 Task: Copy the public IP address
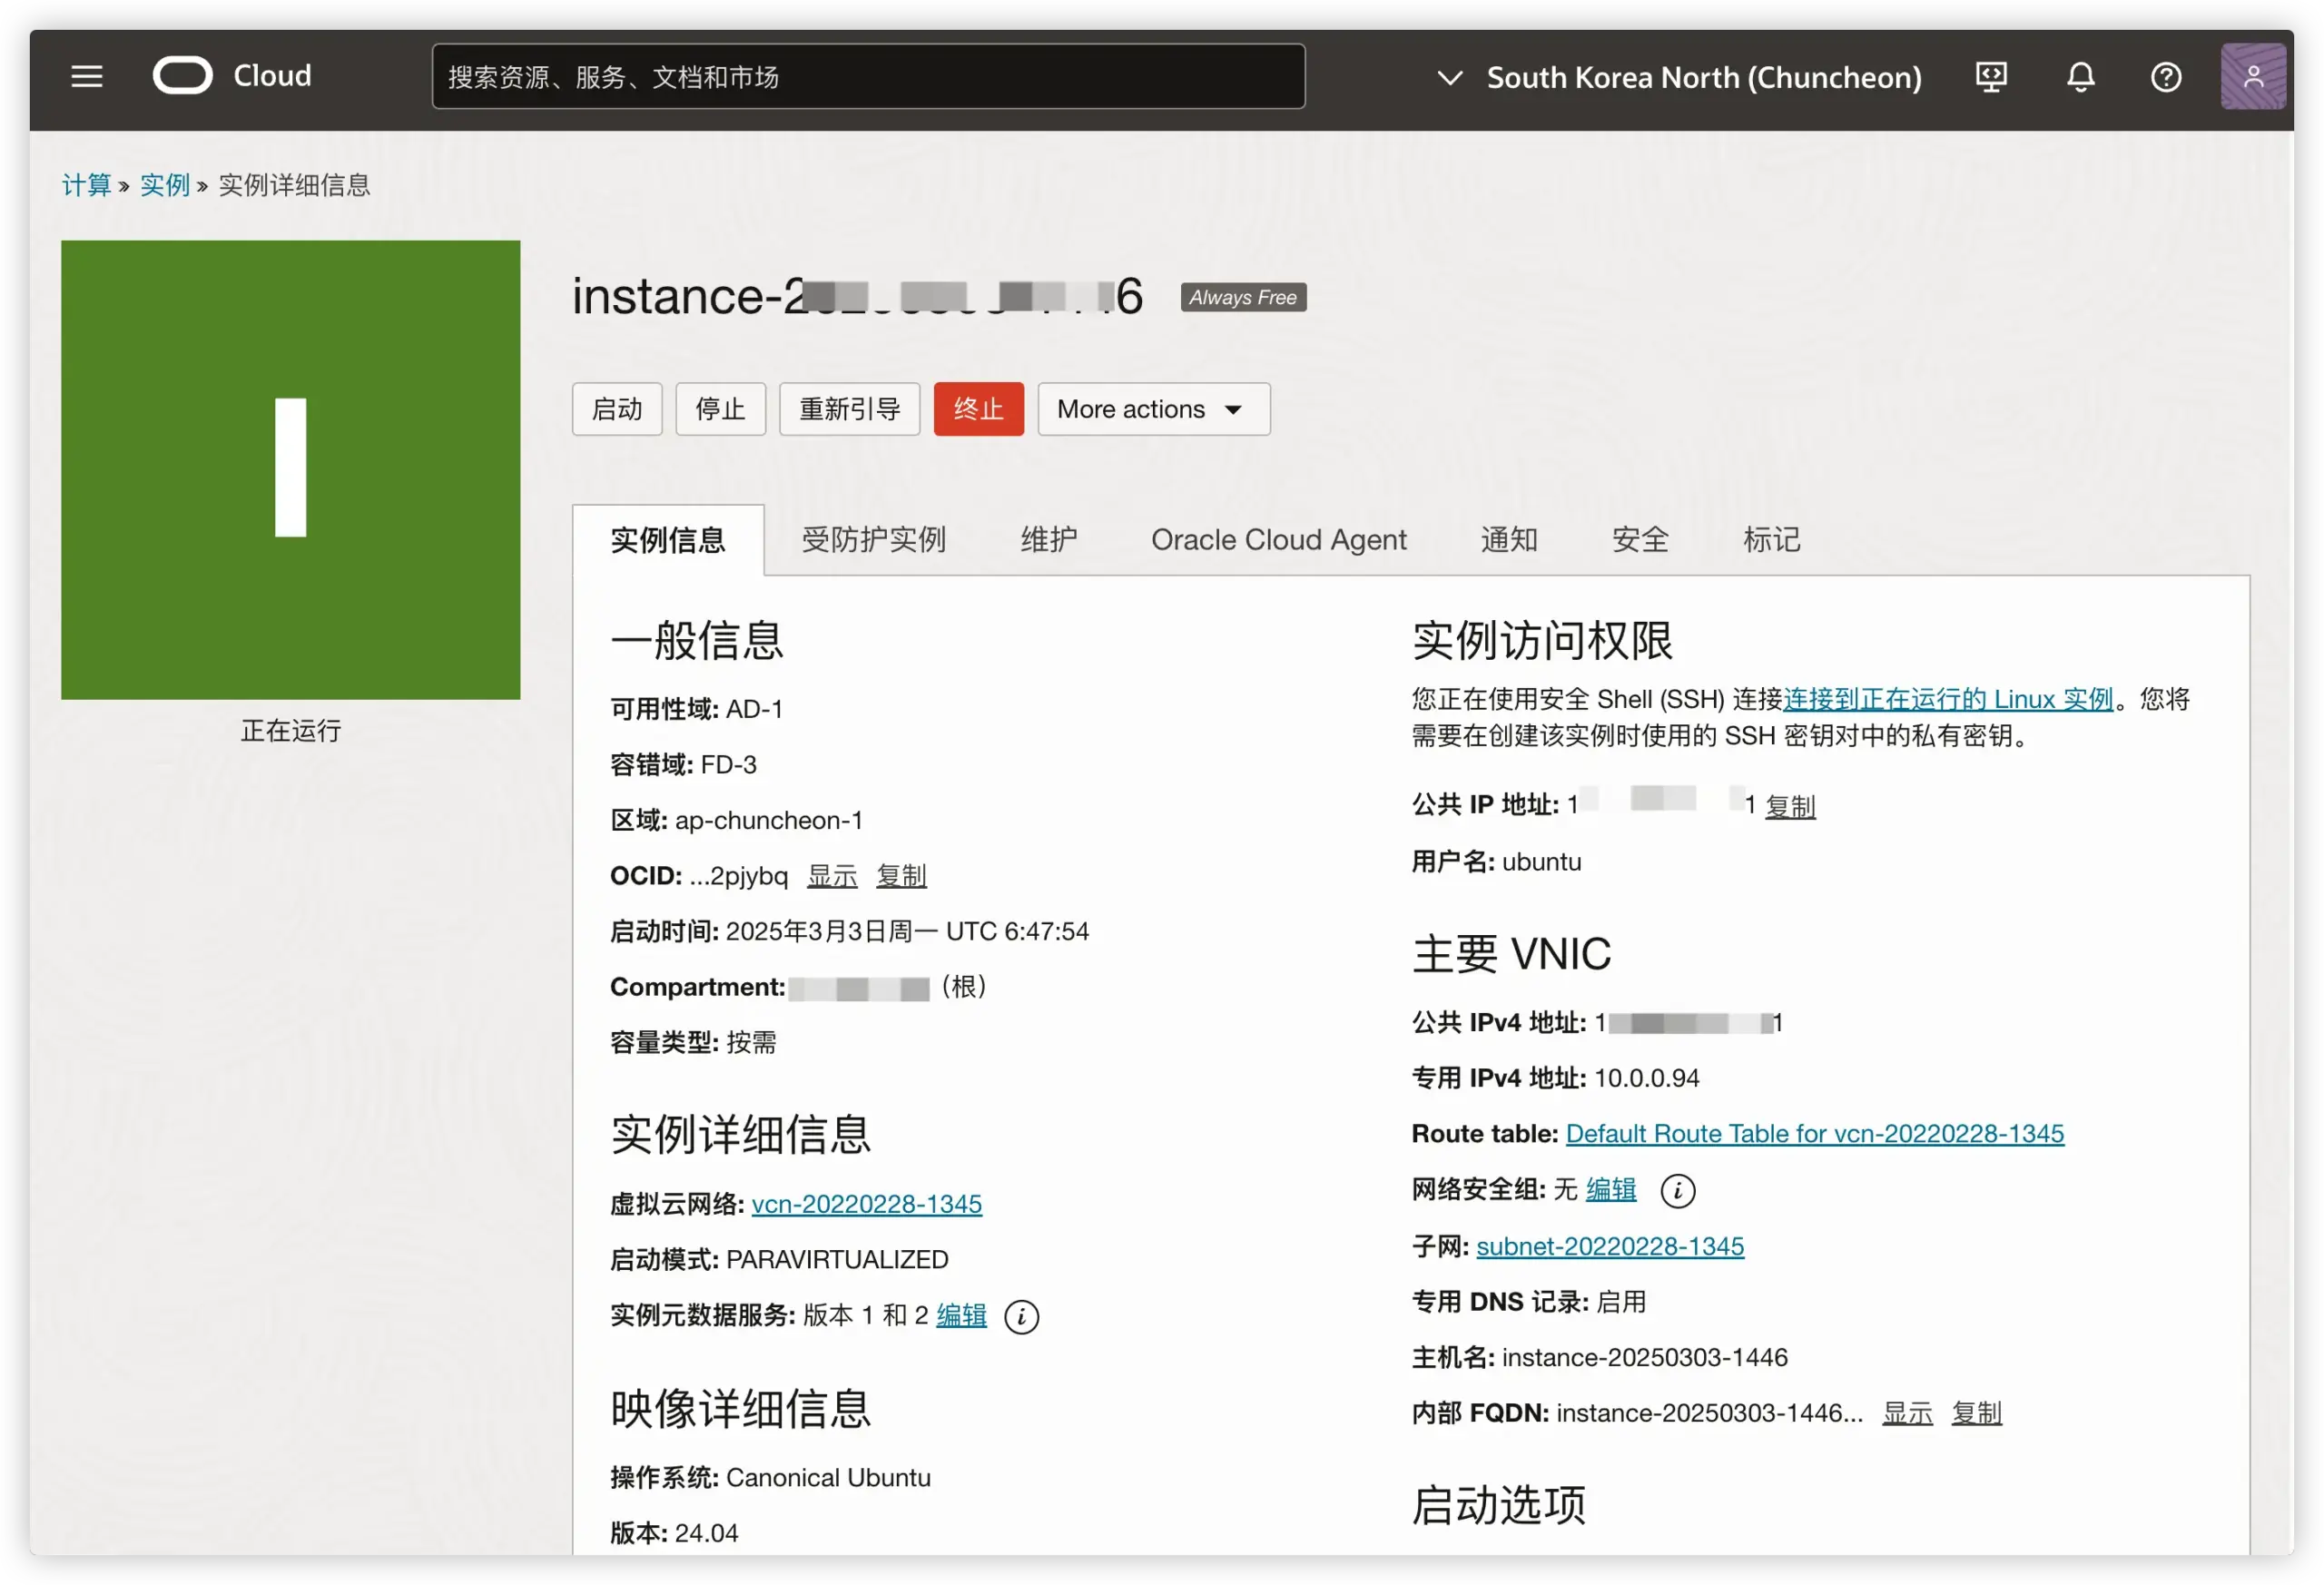point(1789,806)
